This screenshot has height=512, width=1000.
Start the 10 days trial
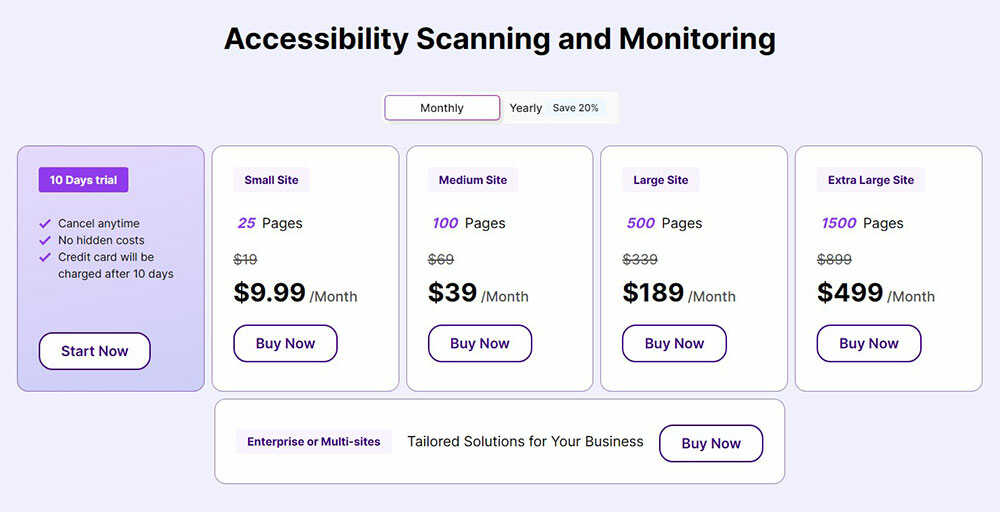[95, 351]
